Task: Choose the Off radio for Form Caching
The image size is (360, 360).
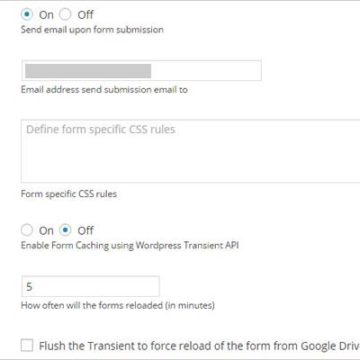Action: point(65,230)
